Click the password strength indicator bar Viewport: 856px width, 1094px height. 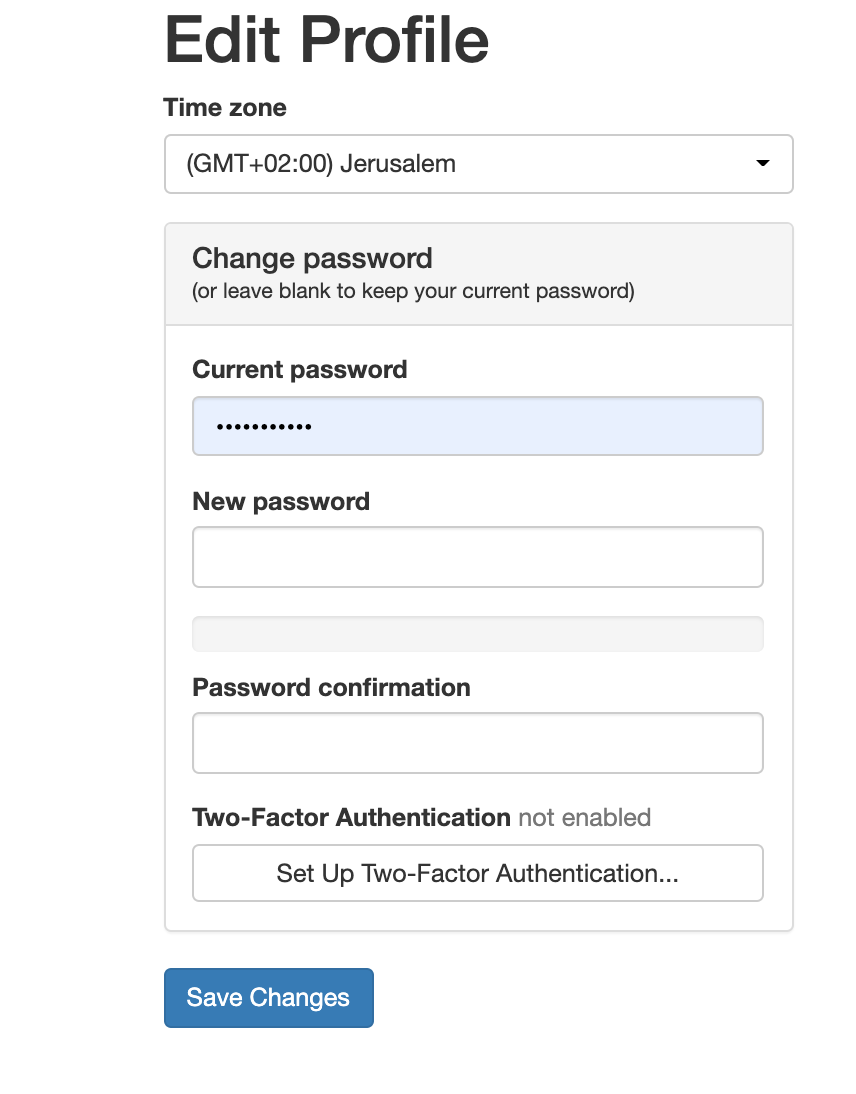tap(477, 633)
